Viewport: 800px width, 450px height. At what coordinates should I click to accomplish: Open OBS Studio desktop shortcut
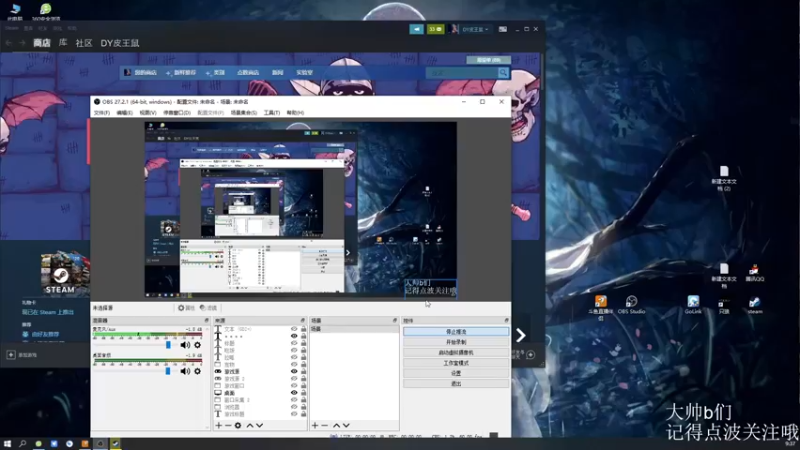pyautogui.click(x=631, y=305)
